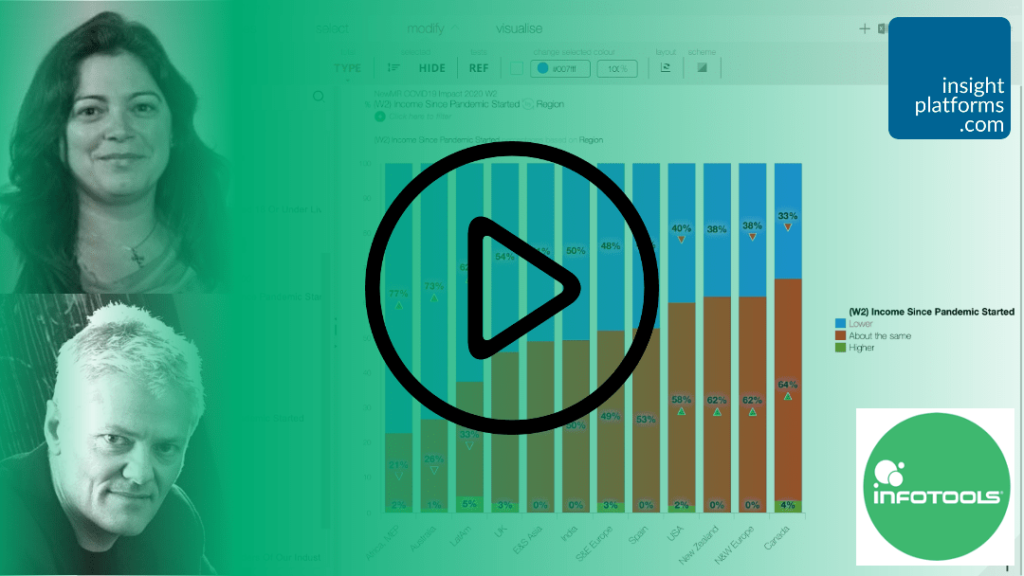Viewport: 1024px width, 576px height.
Task: Select the record list icon next to TYPE
Action: point(392,68)
